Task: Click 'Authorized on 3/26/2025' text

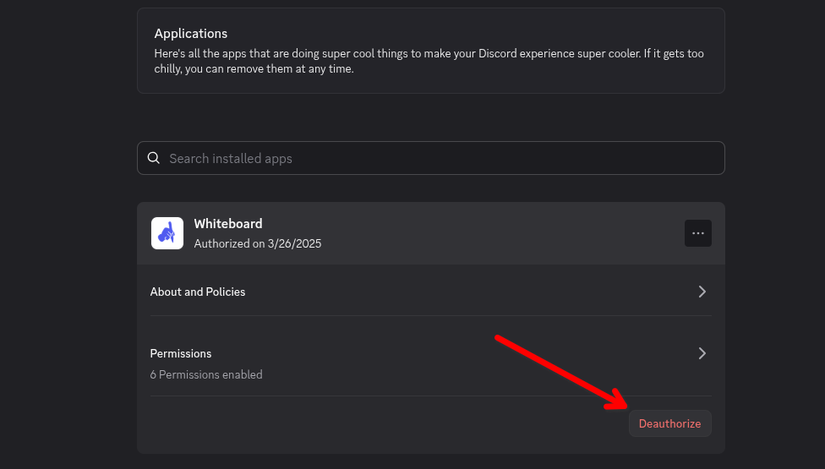Action: pos(257,244)
